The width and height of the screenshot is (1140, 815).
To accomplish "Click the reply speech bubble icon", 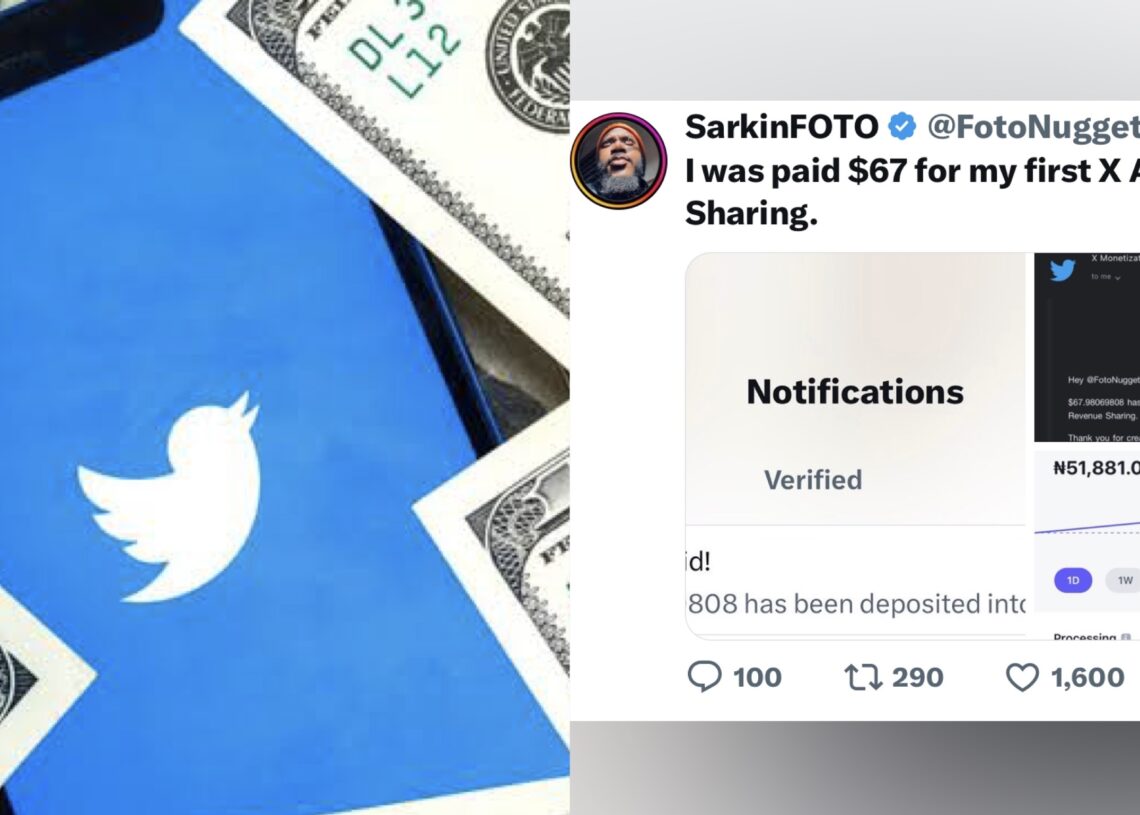I will click(x=704, y=676).
